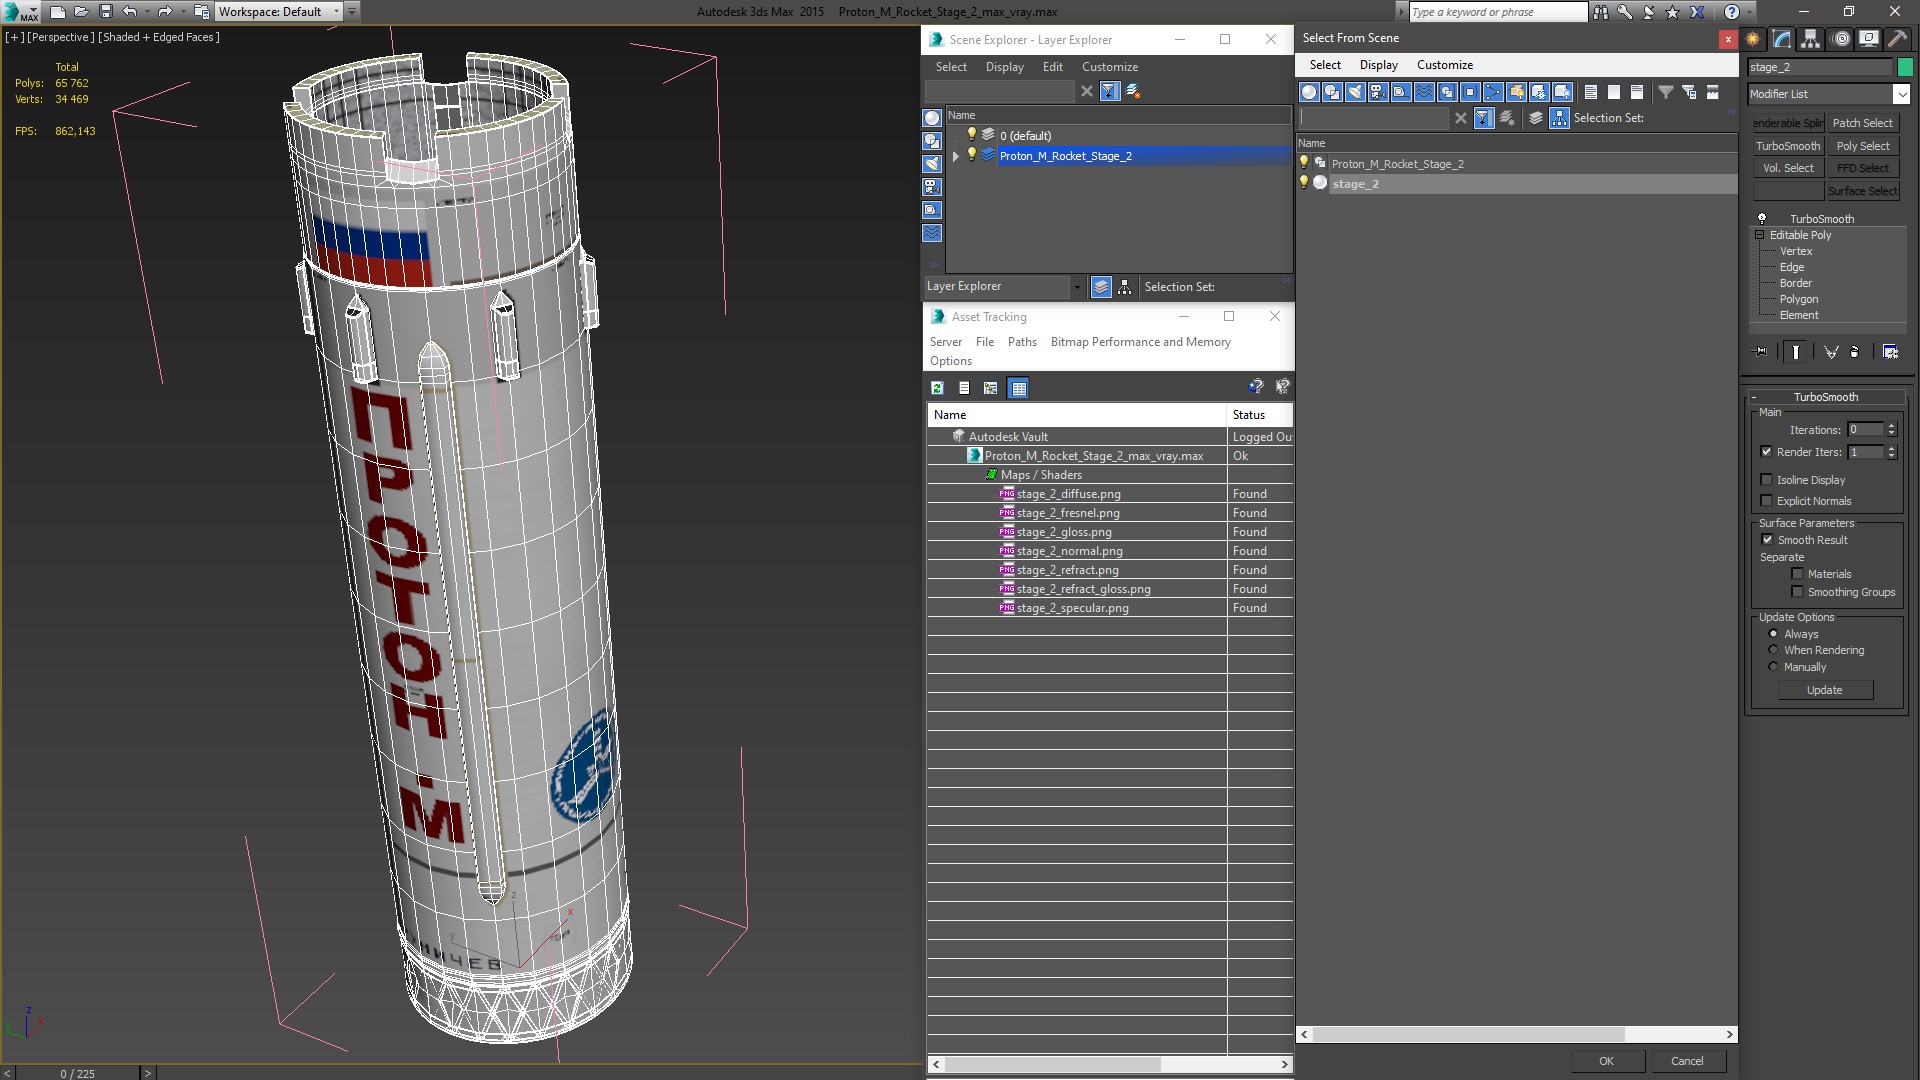Click the Redo arrow icon
Screen dimensions: 1920x1080
click(x=165, y=12)
